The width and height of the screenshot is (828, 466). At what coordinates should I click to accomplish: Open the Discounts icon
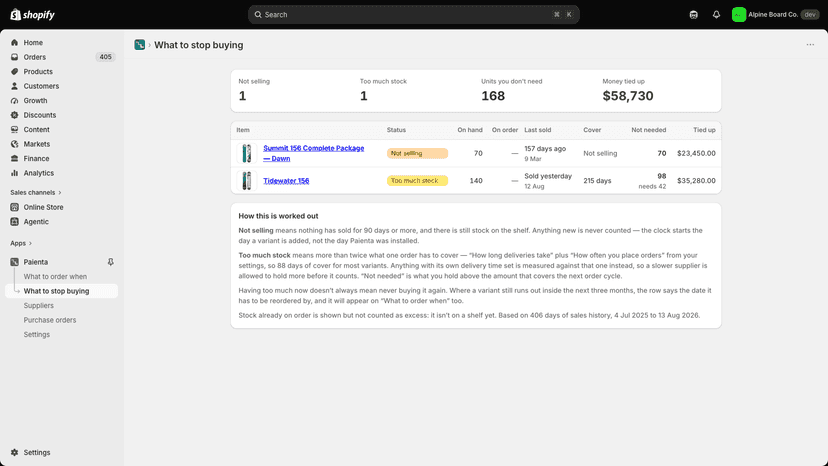(14, 115)
